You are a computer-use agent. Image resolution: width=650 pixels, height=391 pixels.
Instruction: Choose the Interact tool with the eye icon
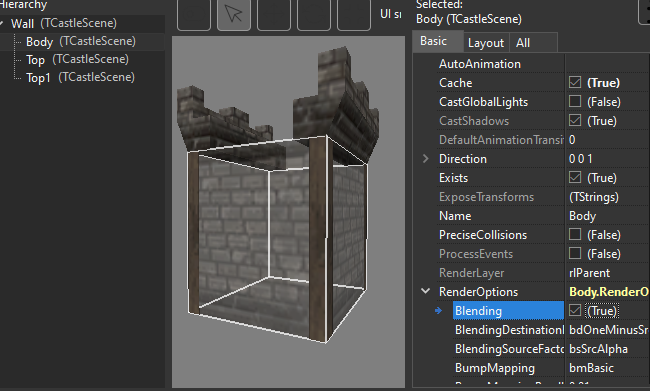pyautogui.click(x=194, y=14)
